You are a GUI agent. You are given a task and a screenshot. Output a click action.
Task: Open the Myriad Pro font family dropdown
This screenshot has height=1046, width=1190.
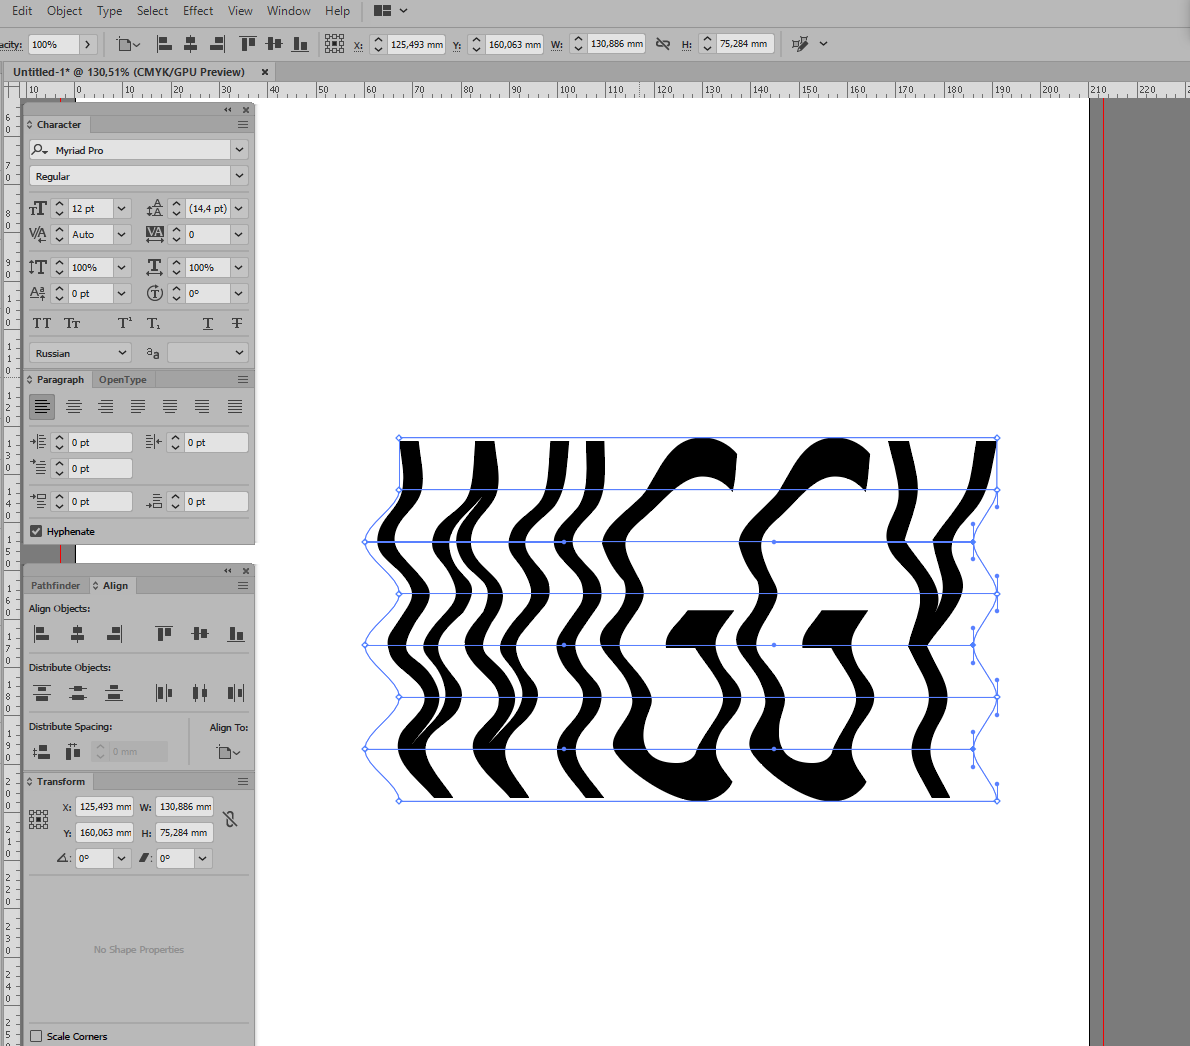(239, 150)
